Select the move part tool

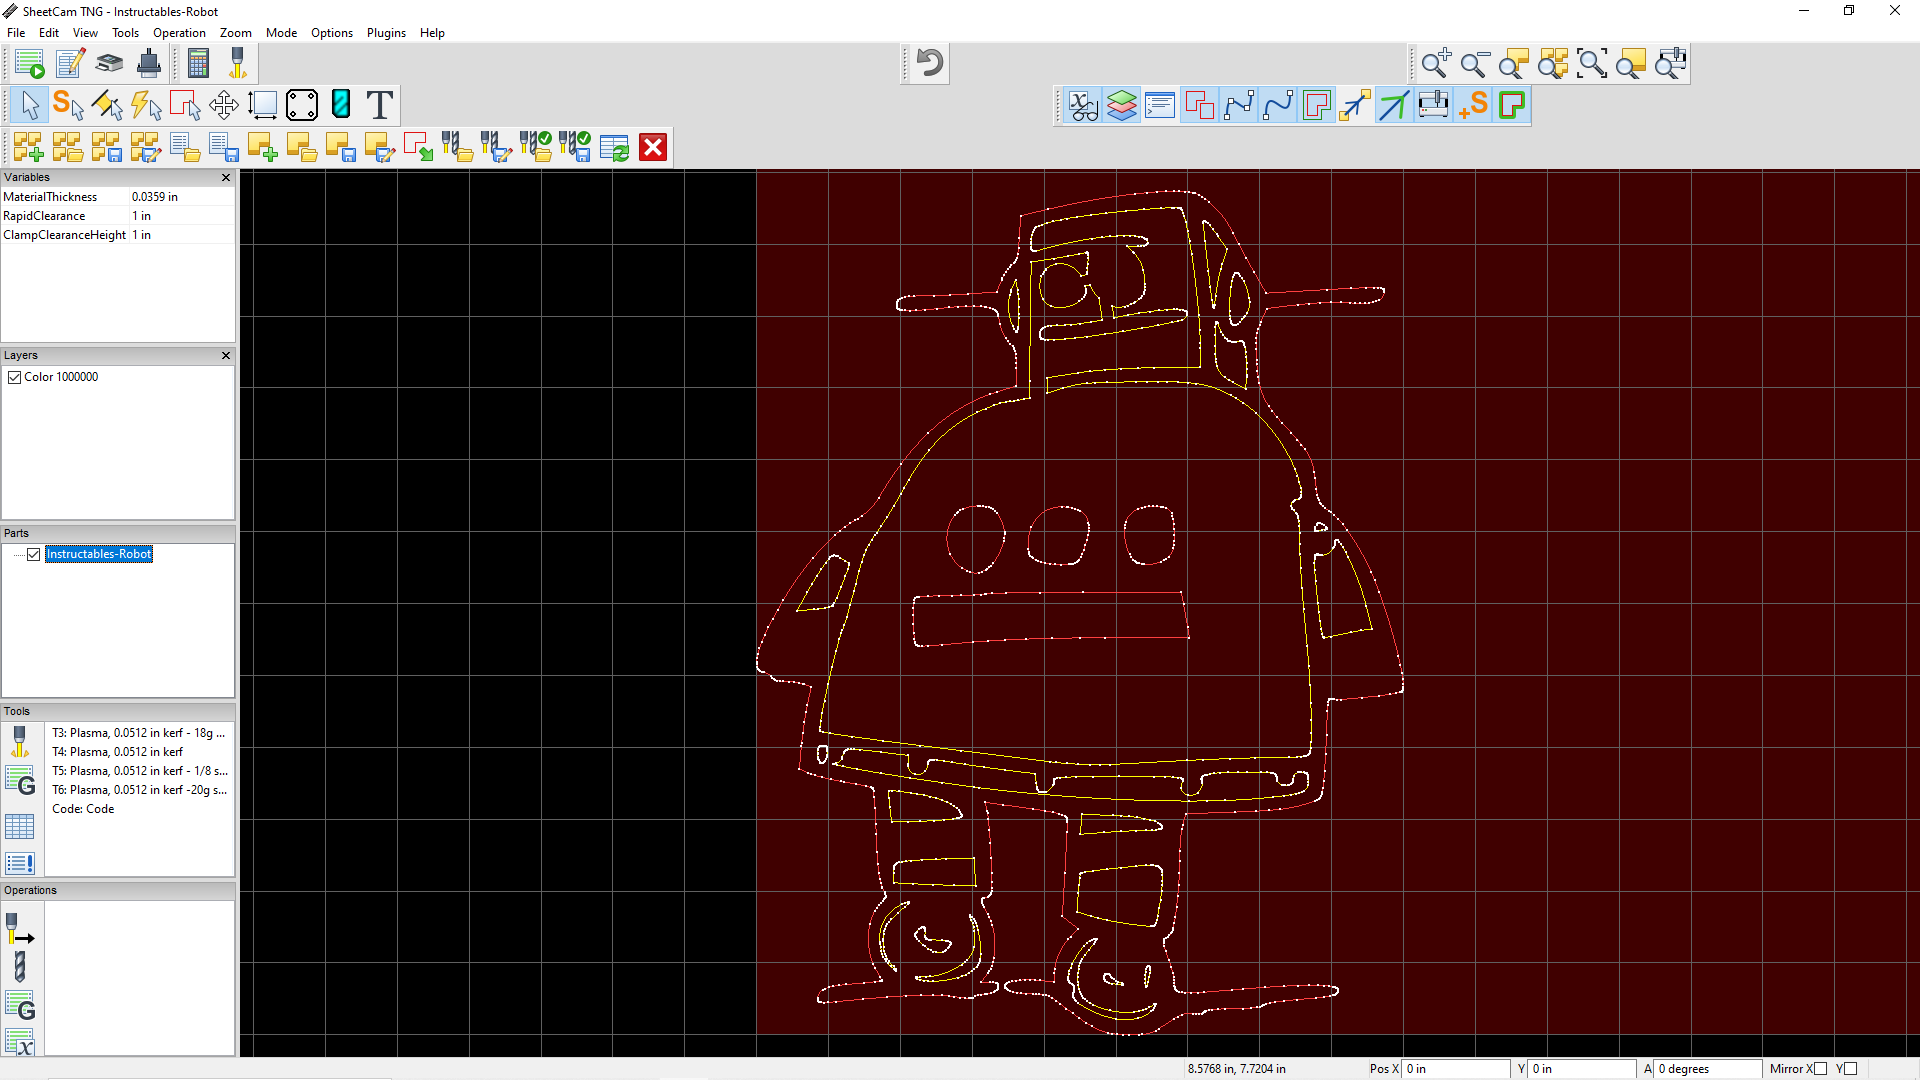coord(223,104)
